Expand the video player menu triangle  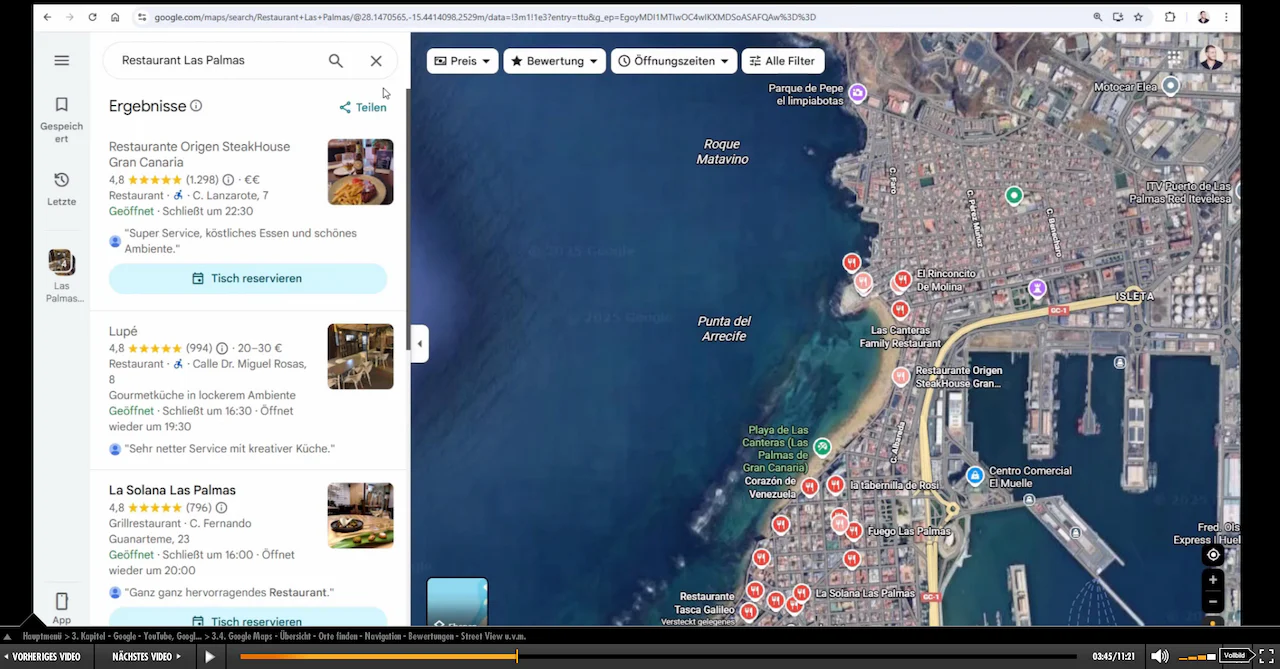[x=7, y=637]
